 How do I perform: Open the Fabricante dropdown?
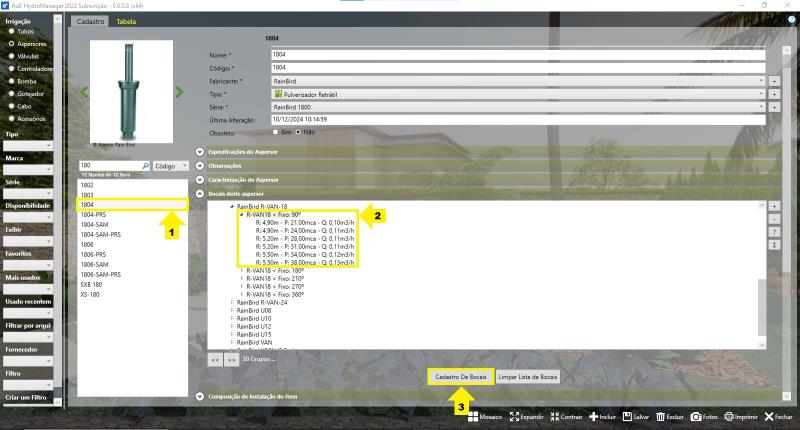point(760,81)
